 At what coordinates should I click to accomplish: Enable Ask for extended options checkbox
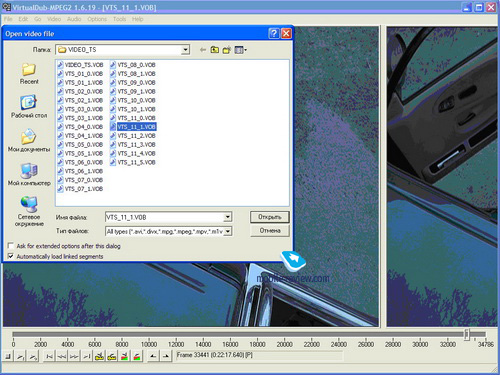click(11, 246)
